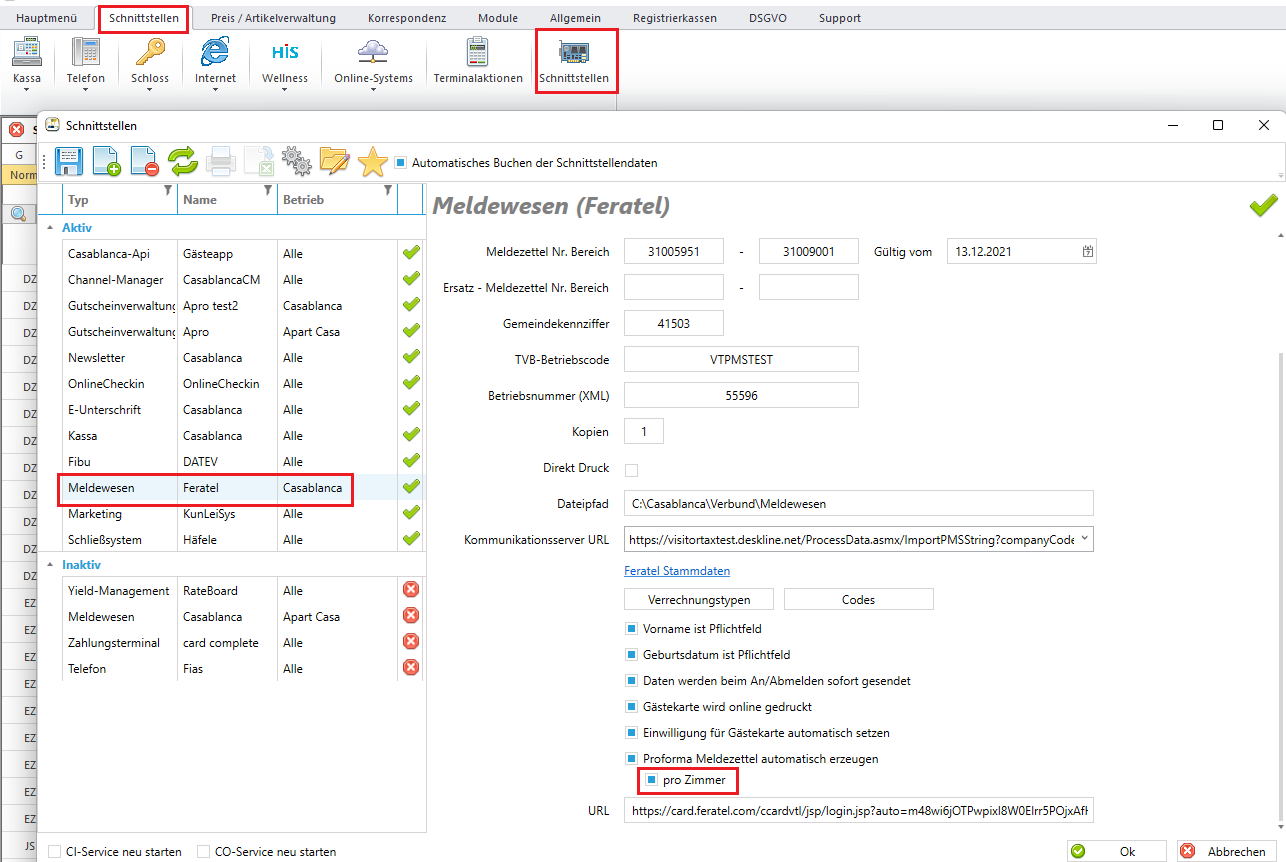Toggle Daten werden beim An/Abmelden sofort gesendet
The image size is (1286, 862).
click(631, 681)
